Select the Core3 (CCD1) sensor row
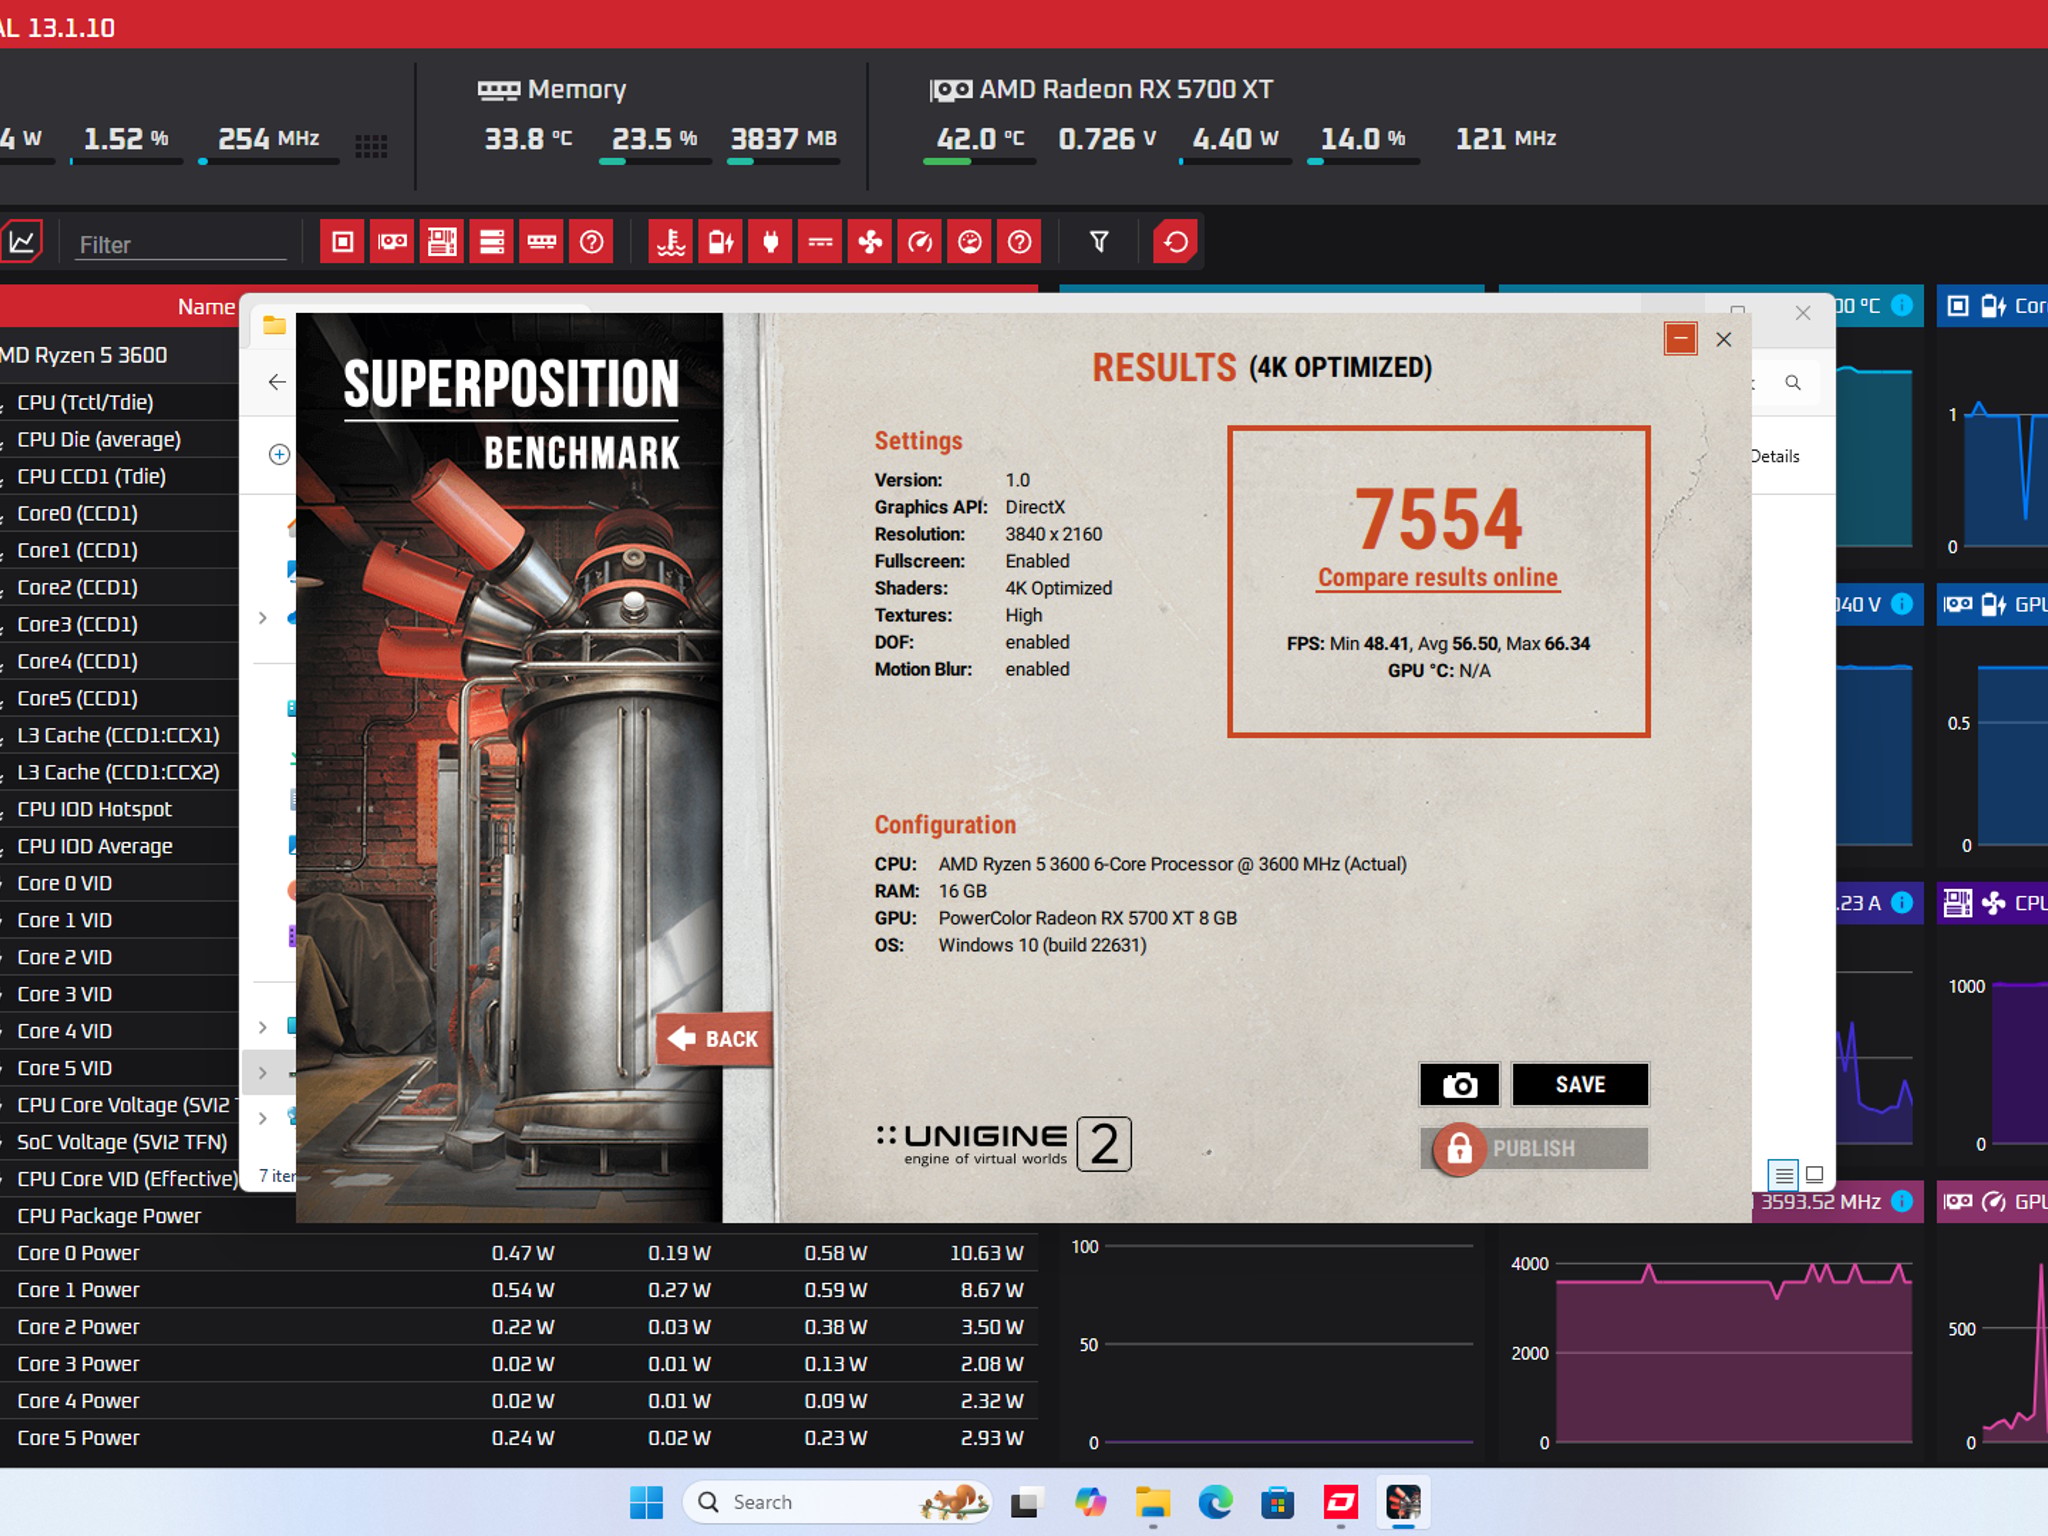This screenshot has width=2048, height=1536. click(120, 624)
